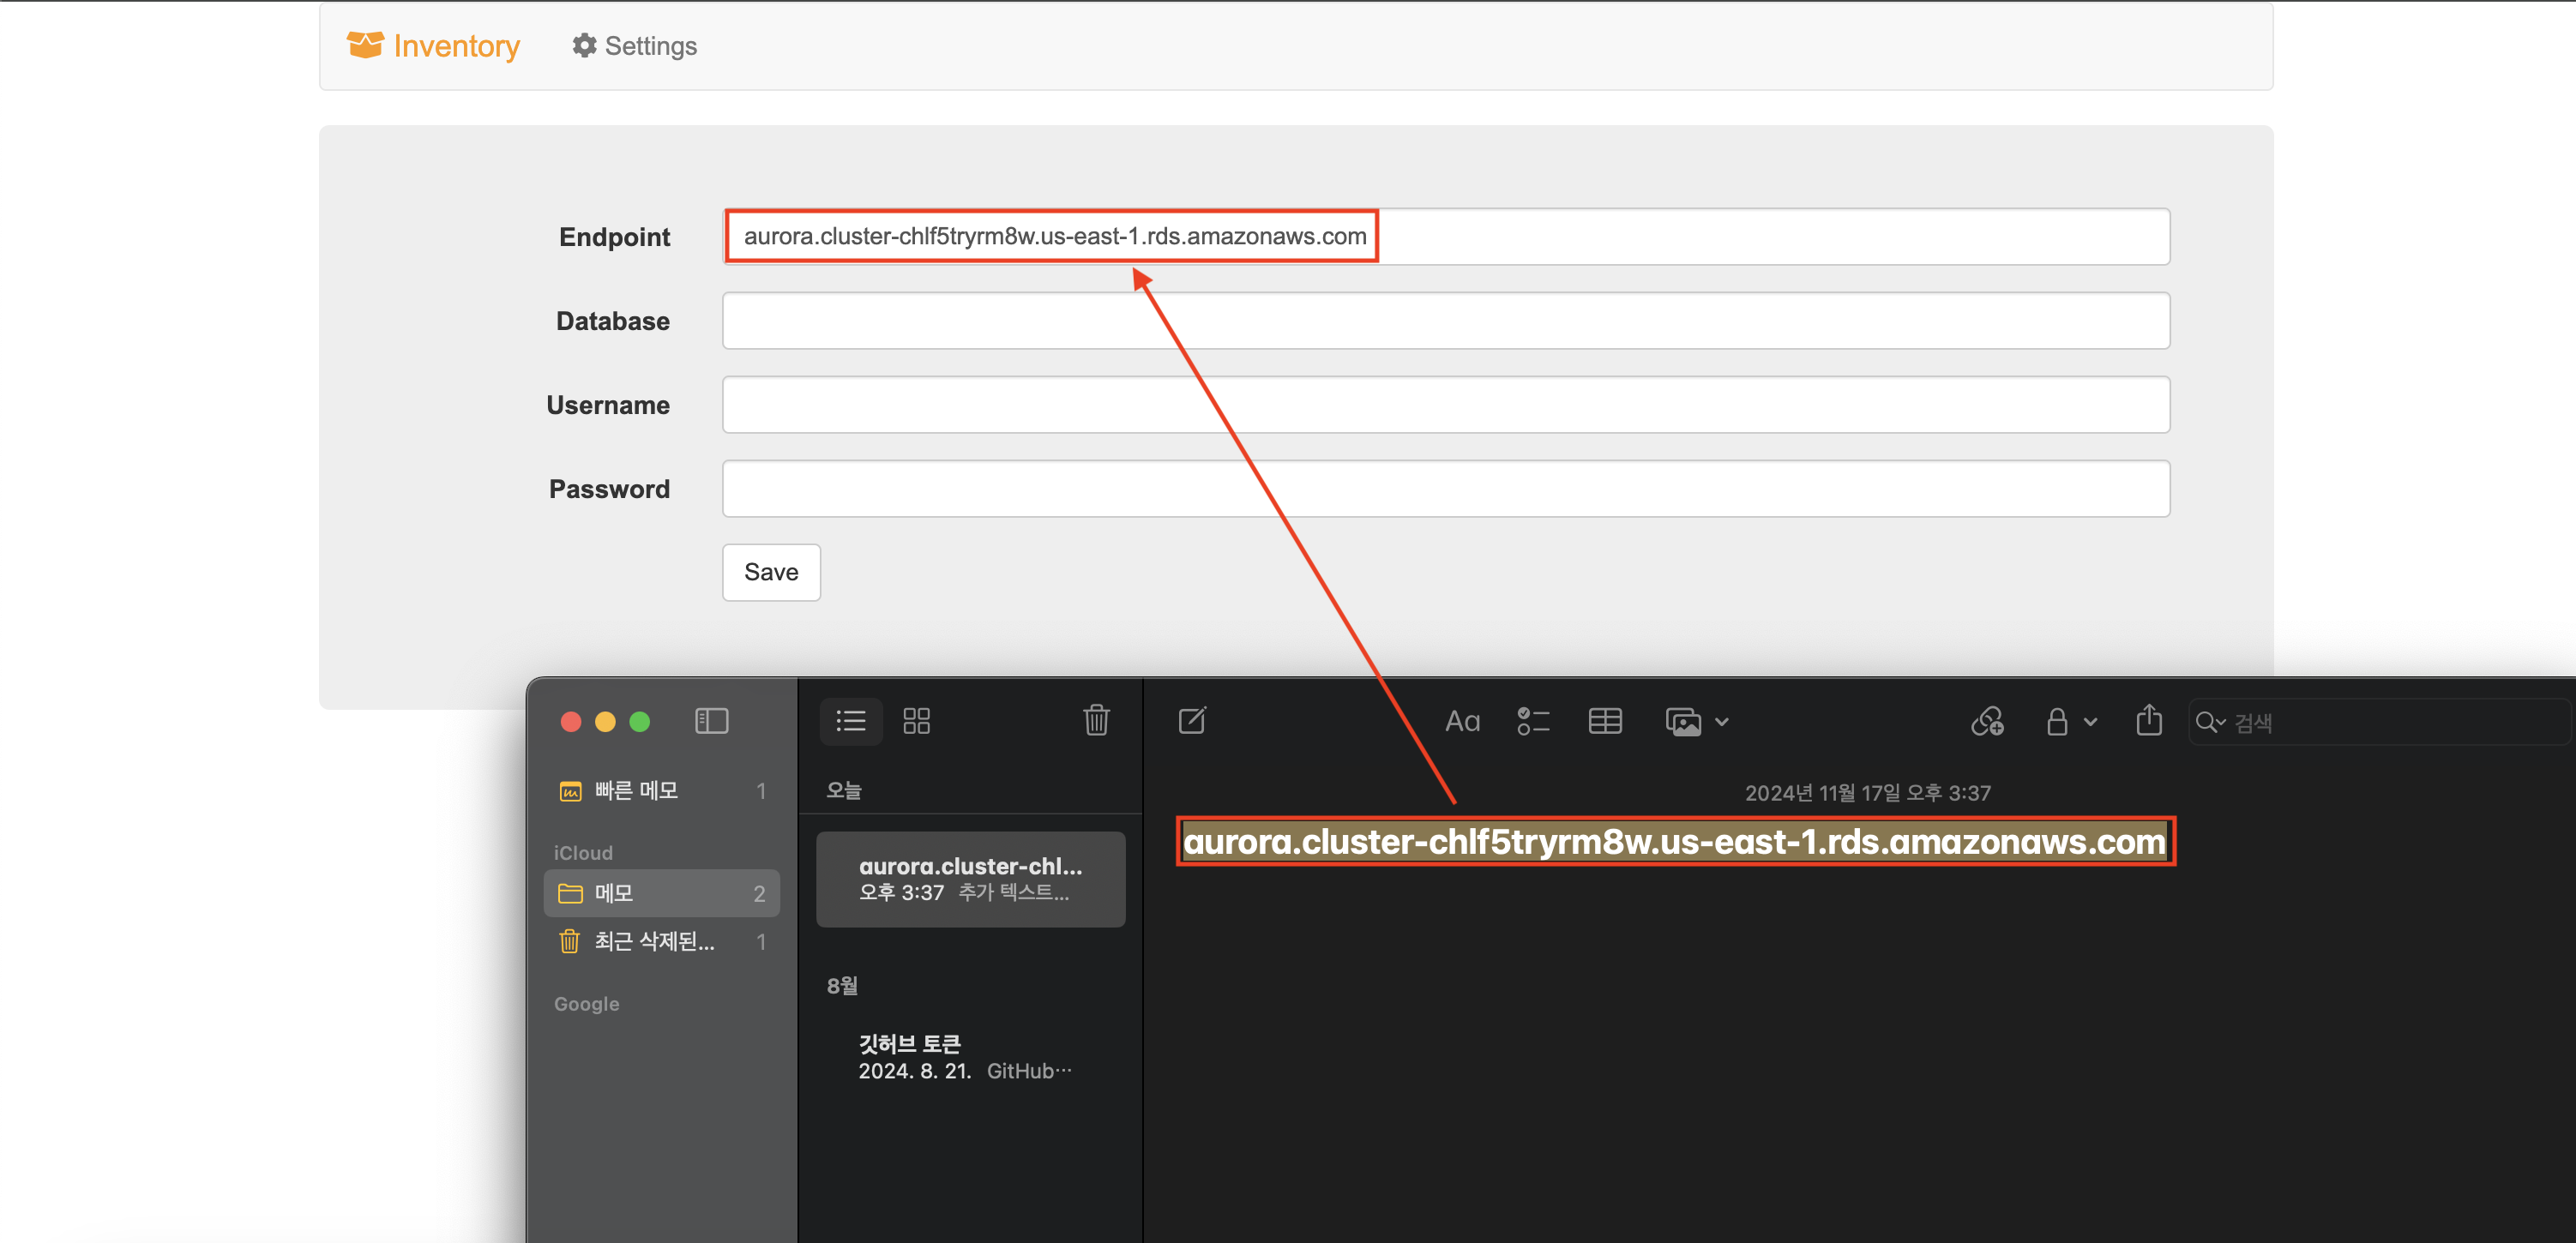Image resolution: width=2576 pixels, height=1243 pixels.
Task: Expand the lock note dropdown
Action: [2090, 722]
